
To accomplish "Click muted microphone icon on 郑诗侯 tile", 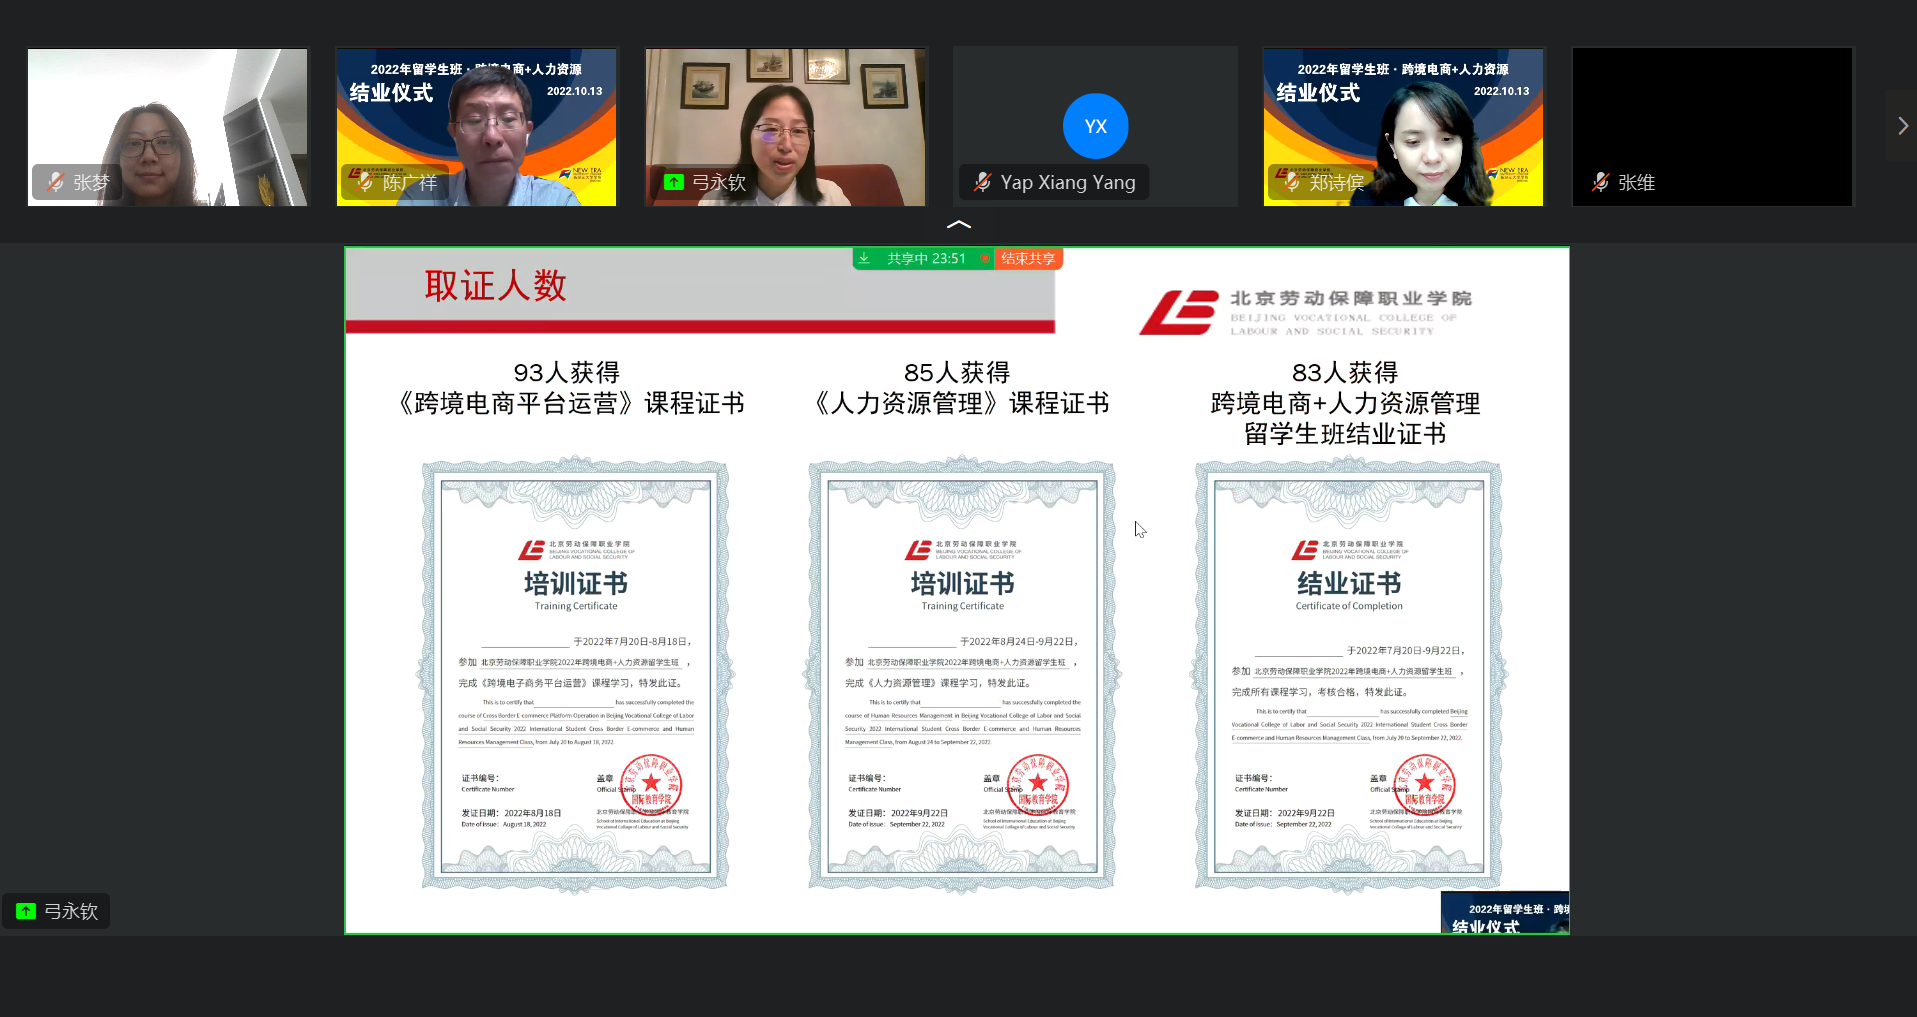I will pyautogui.click(x=1292, y=182).
